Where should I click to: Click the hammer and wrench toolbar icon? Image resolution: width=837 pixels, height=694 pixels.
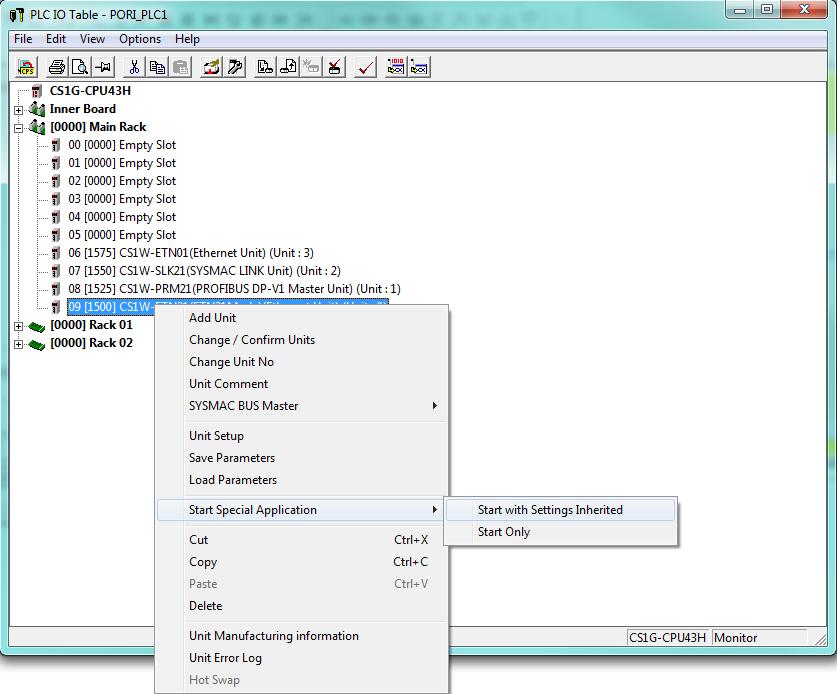pyautogui.click(x=235, y=67)
